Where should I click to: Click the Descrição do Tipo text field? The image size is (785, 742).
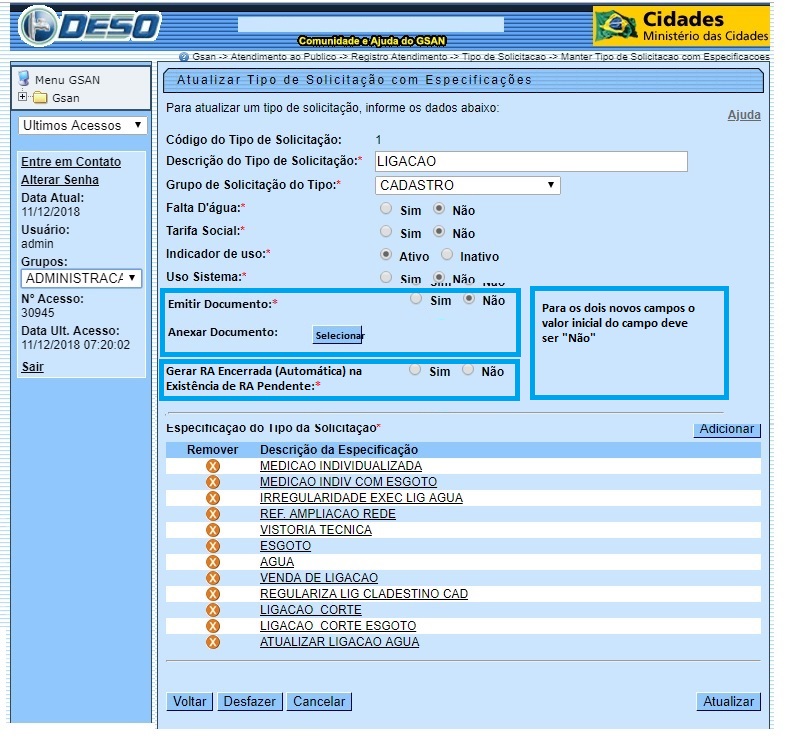(531, 161)
